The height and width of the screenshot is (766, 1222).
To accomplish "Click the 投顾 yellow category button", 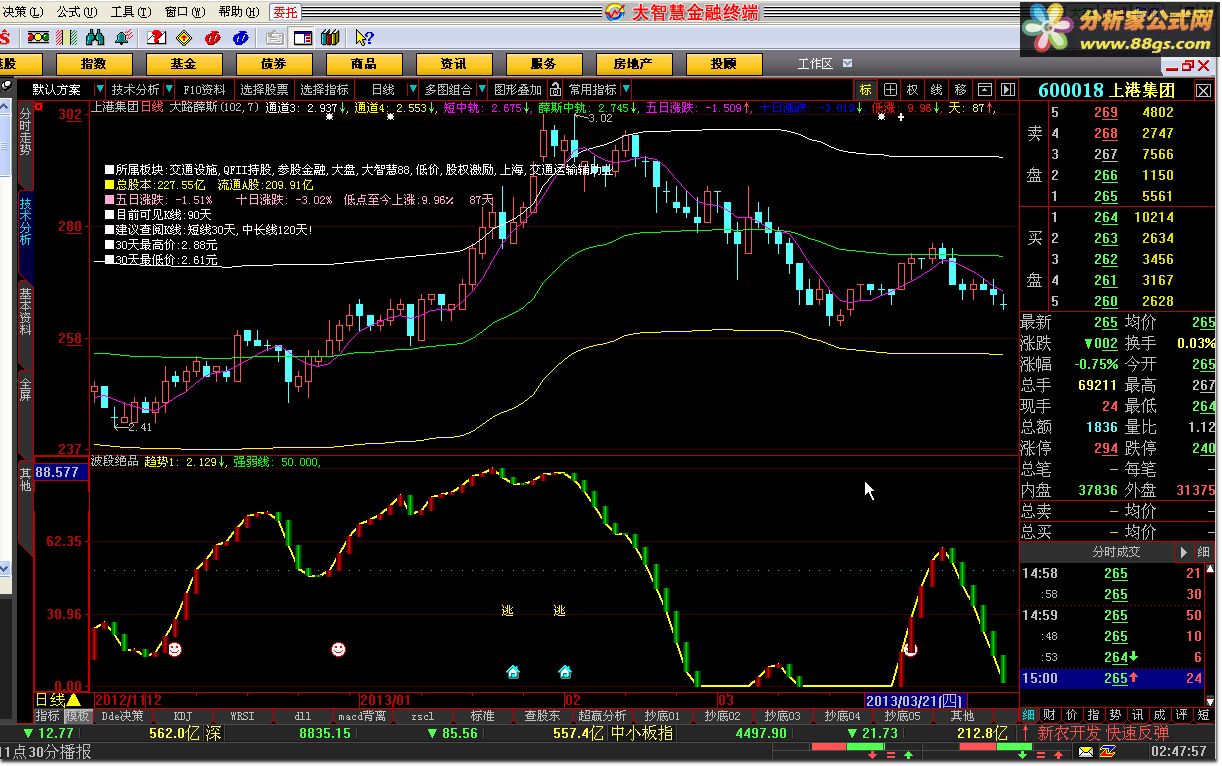I will click(724, 63).
